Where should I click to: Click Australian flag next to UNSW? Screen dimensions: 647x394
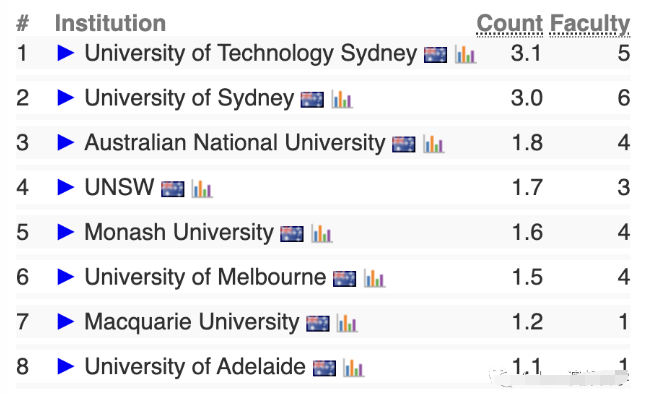click(x=172, y=189)
